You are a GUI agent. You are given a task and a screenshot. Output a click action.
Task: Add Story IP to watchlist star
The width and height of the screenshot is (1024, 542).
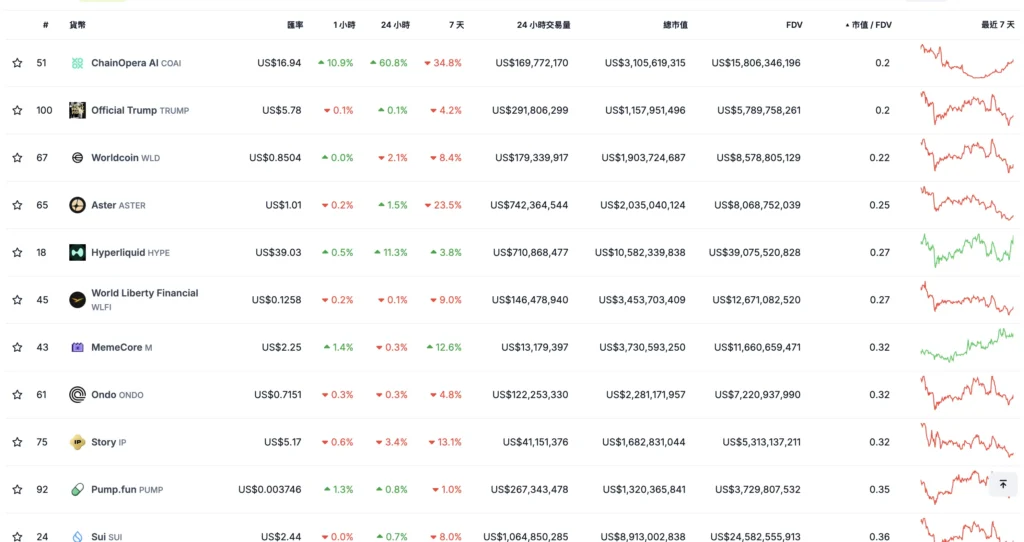[x=17, y=442]
